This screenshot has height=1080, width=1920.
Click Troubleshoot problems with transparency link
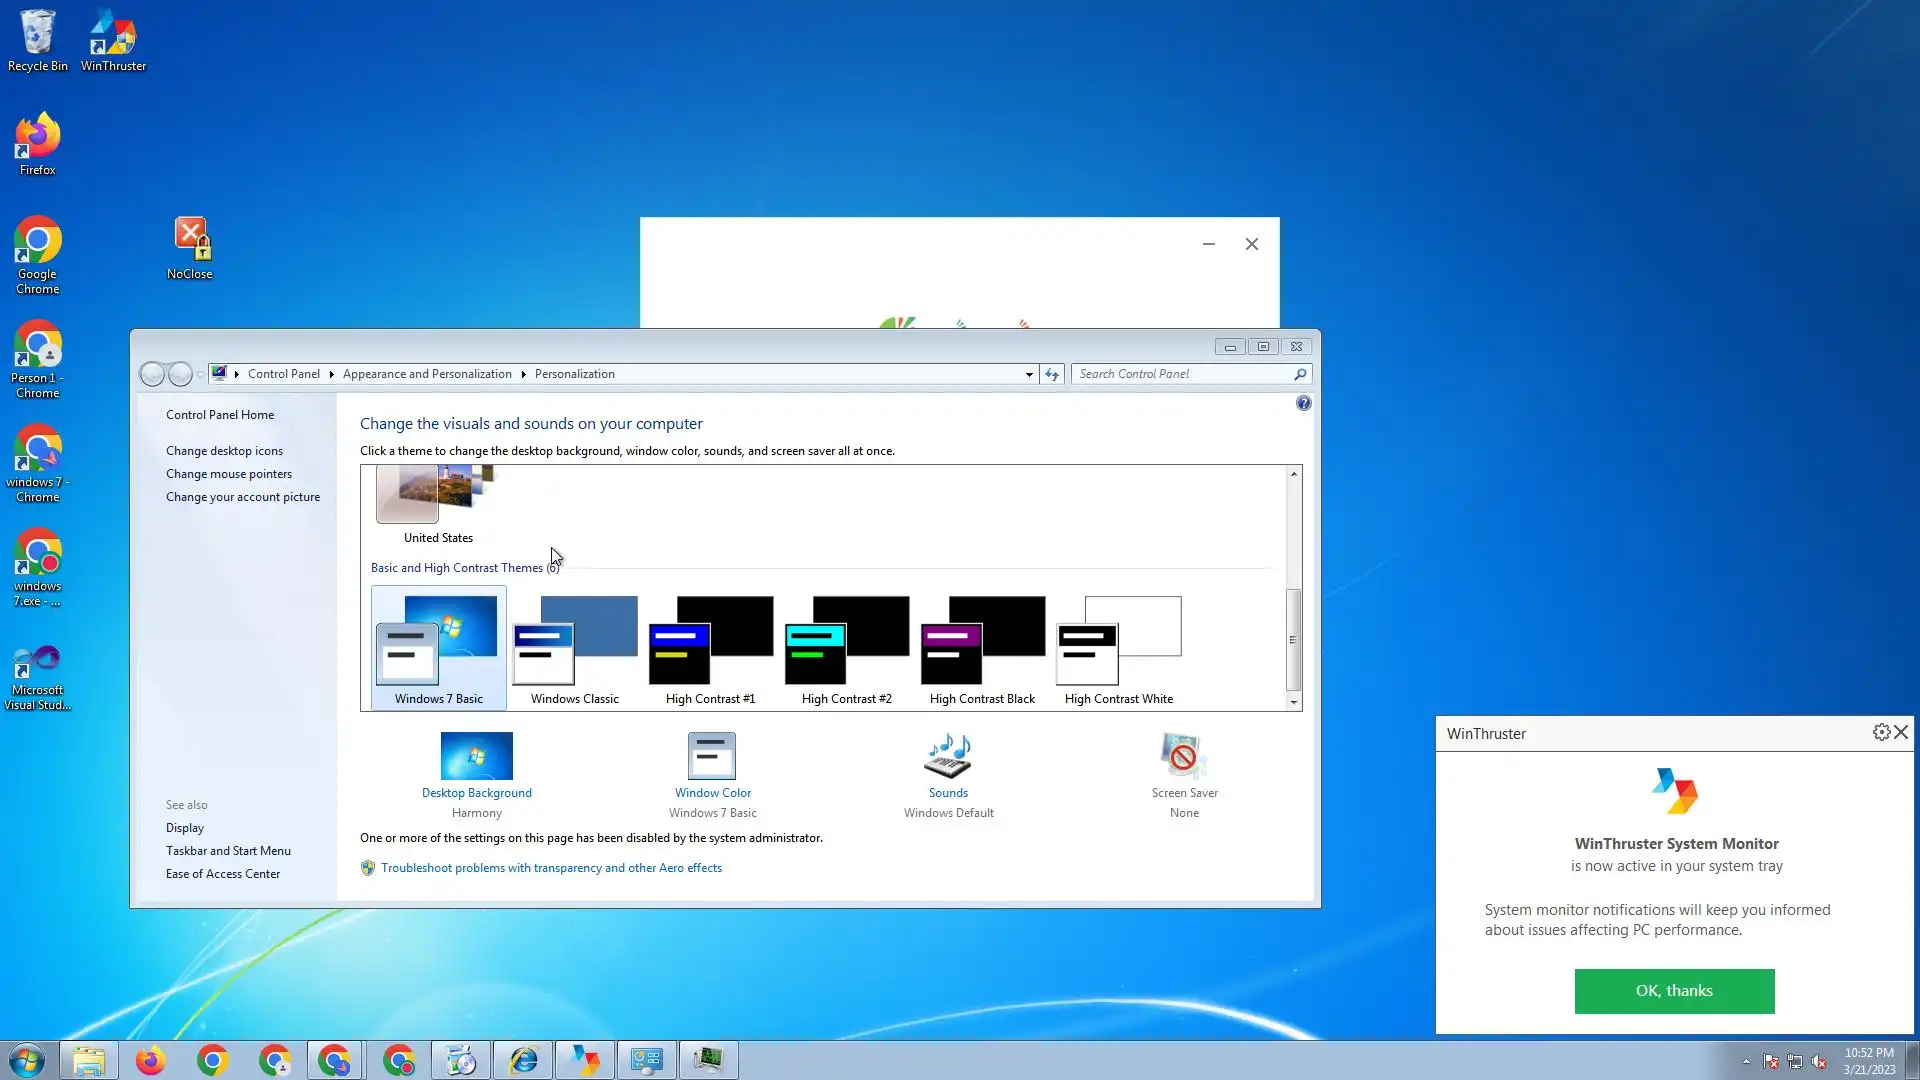pos(551,868)
